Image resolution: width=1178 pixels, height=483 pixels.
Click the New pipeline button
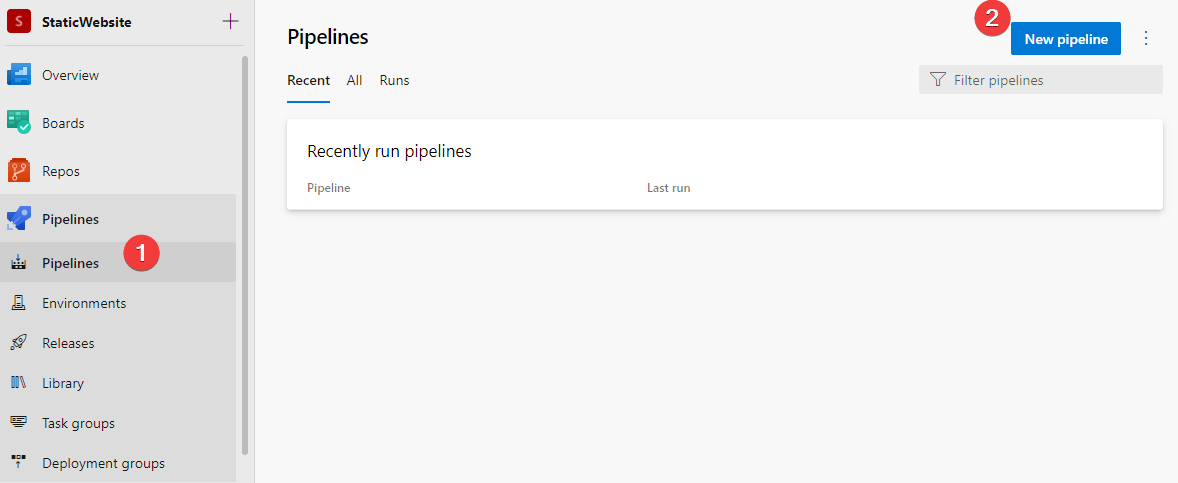coord(1065,39)
